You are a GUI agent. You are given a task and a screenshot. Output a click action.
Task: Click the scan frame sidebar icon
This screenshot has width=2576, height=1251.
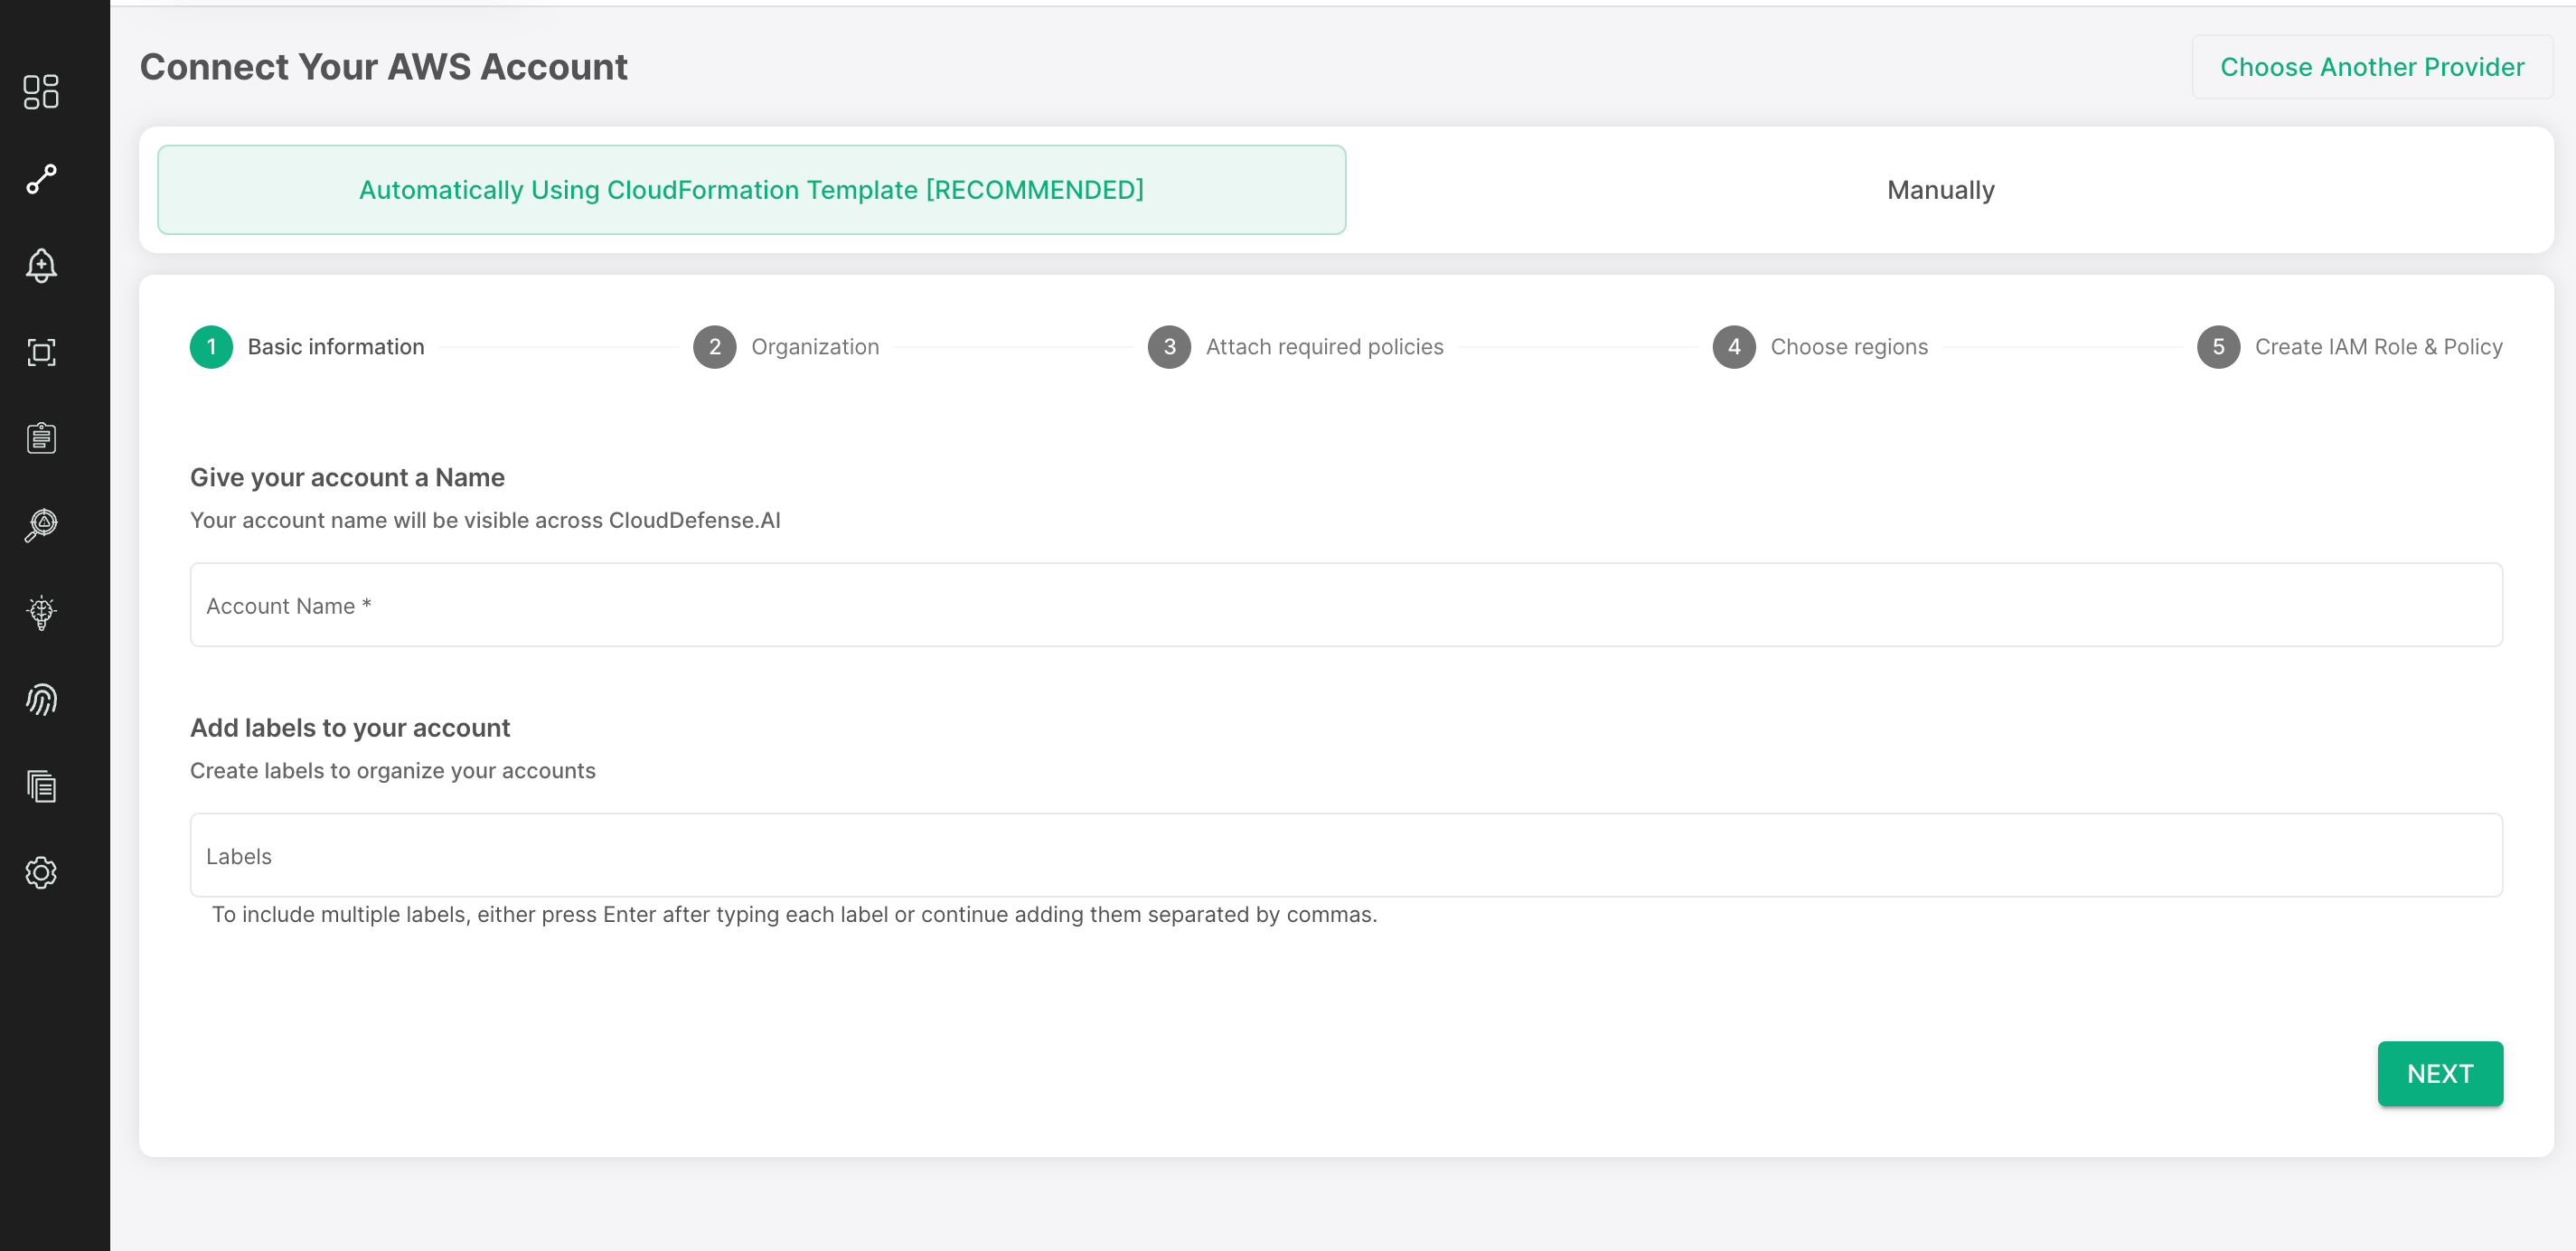(41, 352)
